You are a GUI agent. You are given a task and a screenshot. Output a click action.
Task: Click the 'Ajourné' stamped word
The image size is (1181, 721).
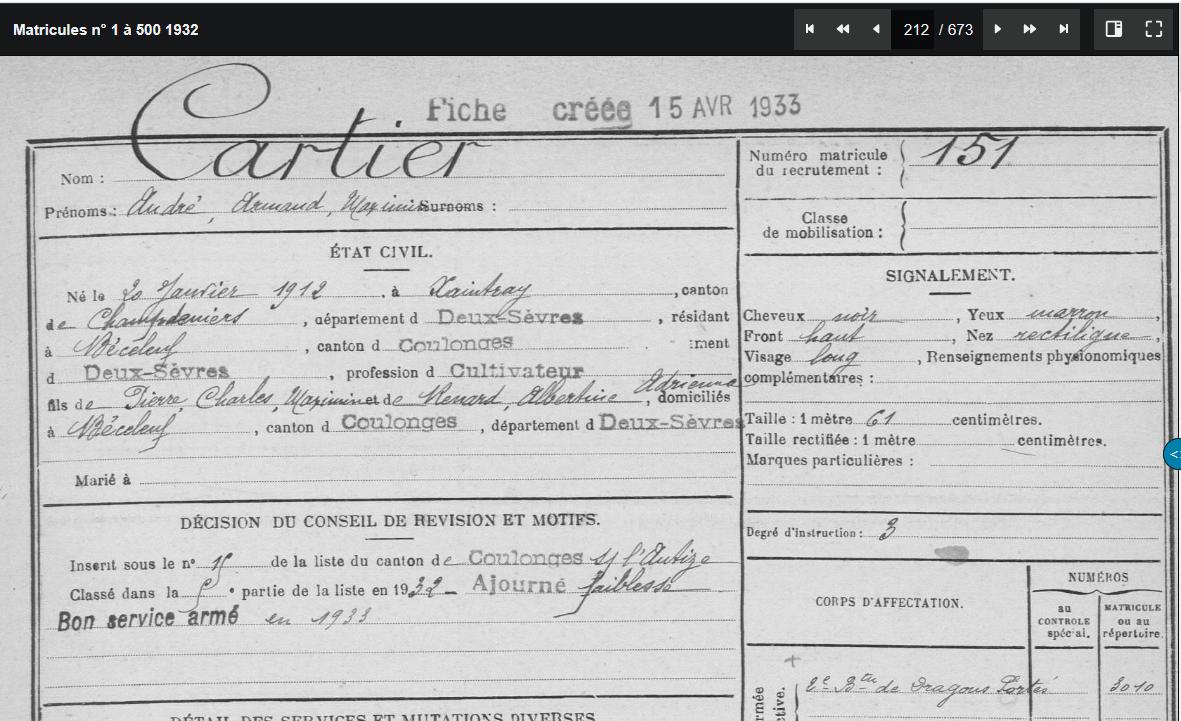point(518,584)
